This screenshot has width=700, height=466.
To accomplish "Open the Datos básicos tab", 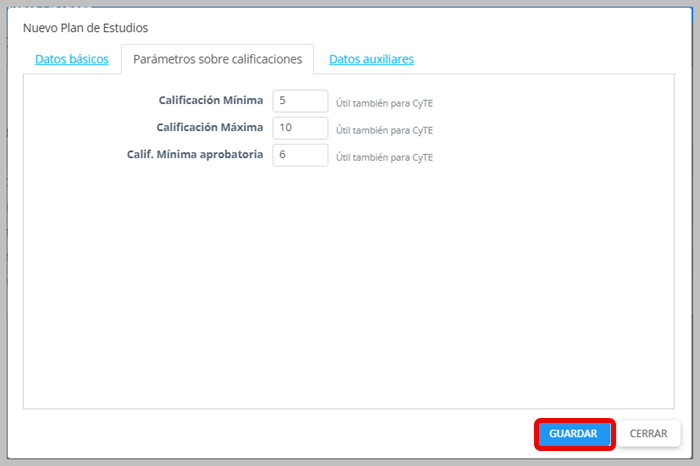I will (x=71, y=59).
